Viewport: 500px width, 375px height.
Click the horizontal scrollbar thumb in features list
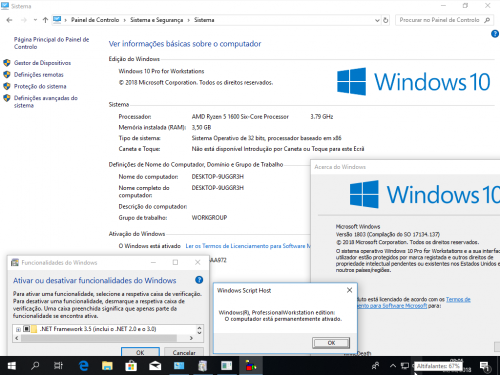[99, 338]
